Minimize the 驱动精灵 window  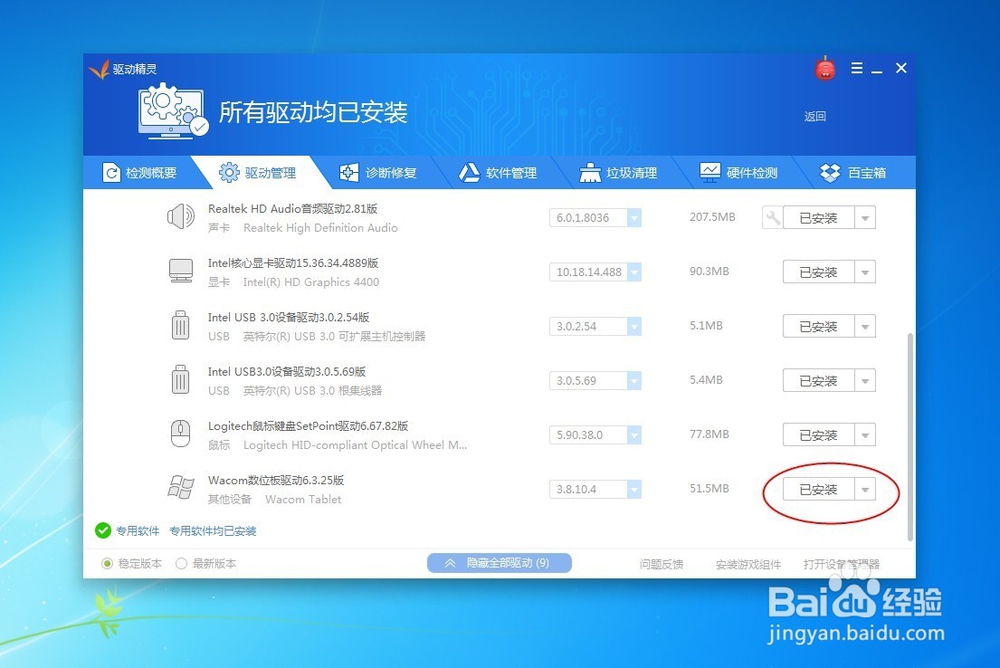click(877, 69)
